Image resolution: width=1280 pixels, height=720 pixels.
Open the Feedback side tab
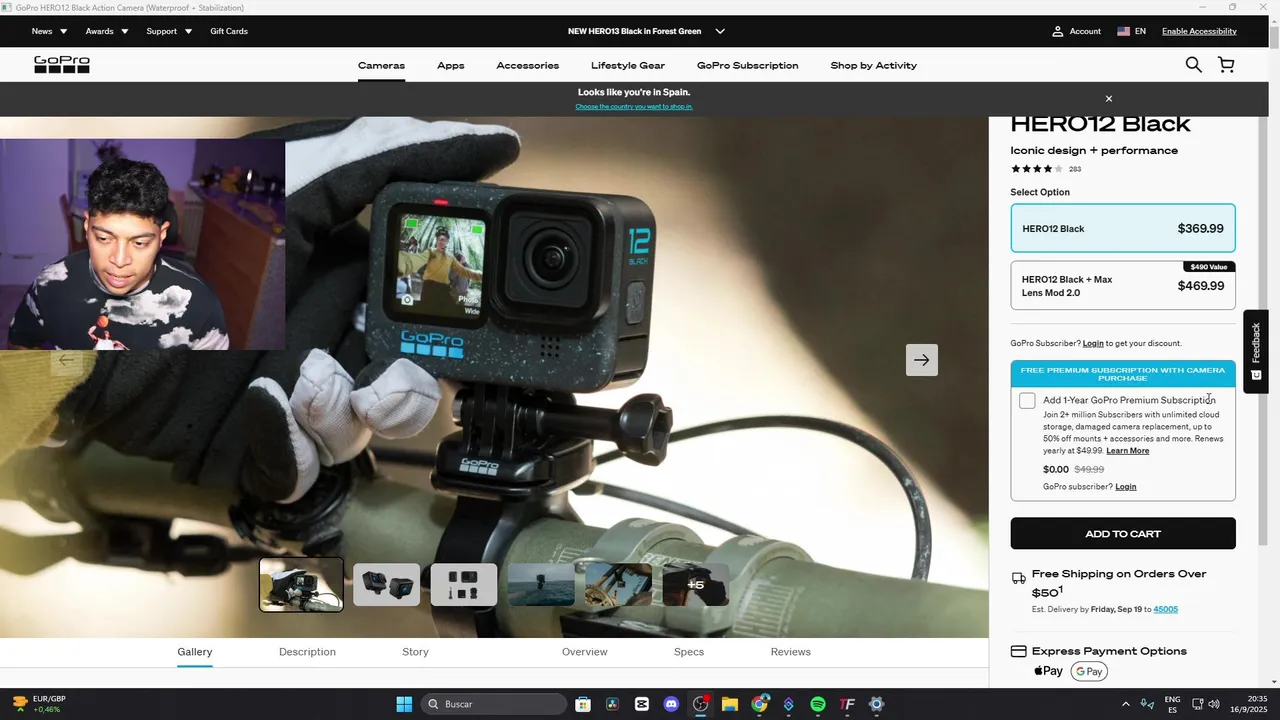[1256, 351]
